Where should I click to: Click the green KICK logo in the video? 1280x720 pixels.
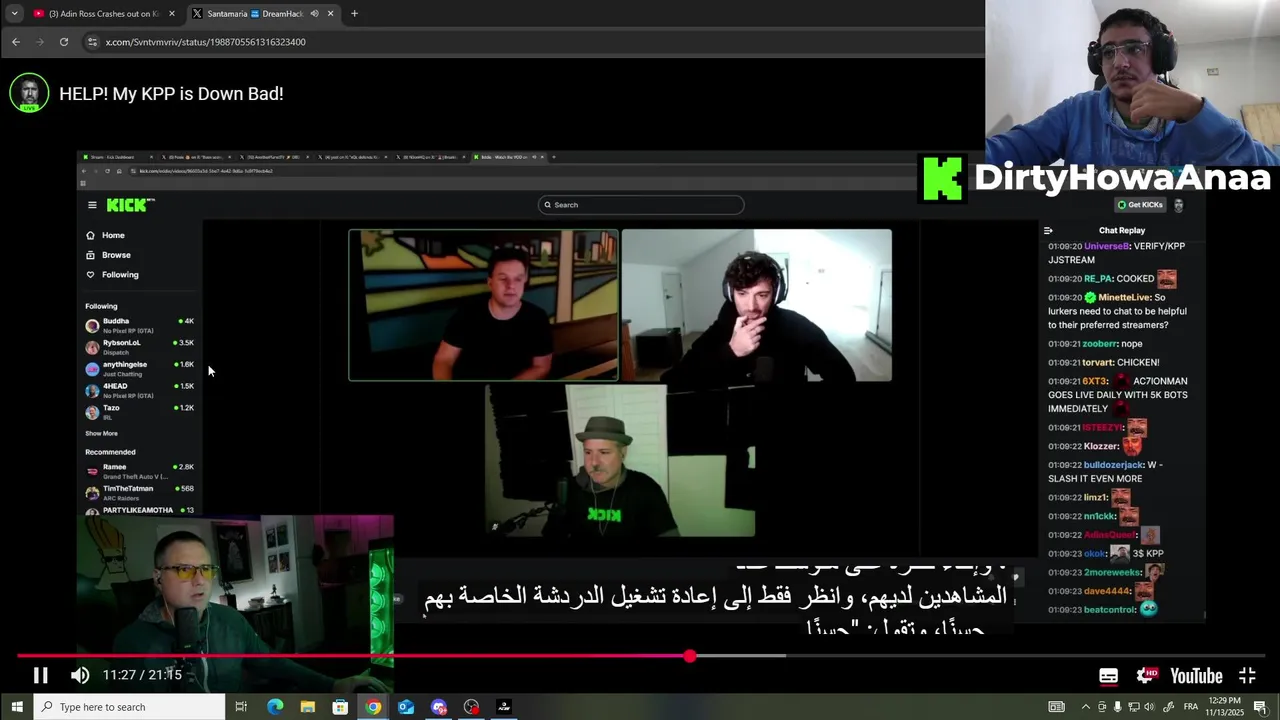[130, 205]
